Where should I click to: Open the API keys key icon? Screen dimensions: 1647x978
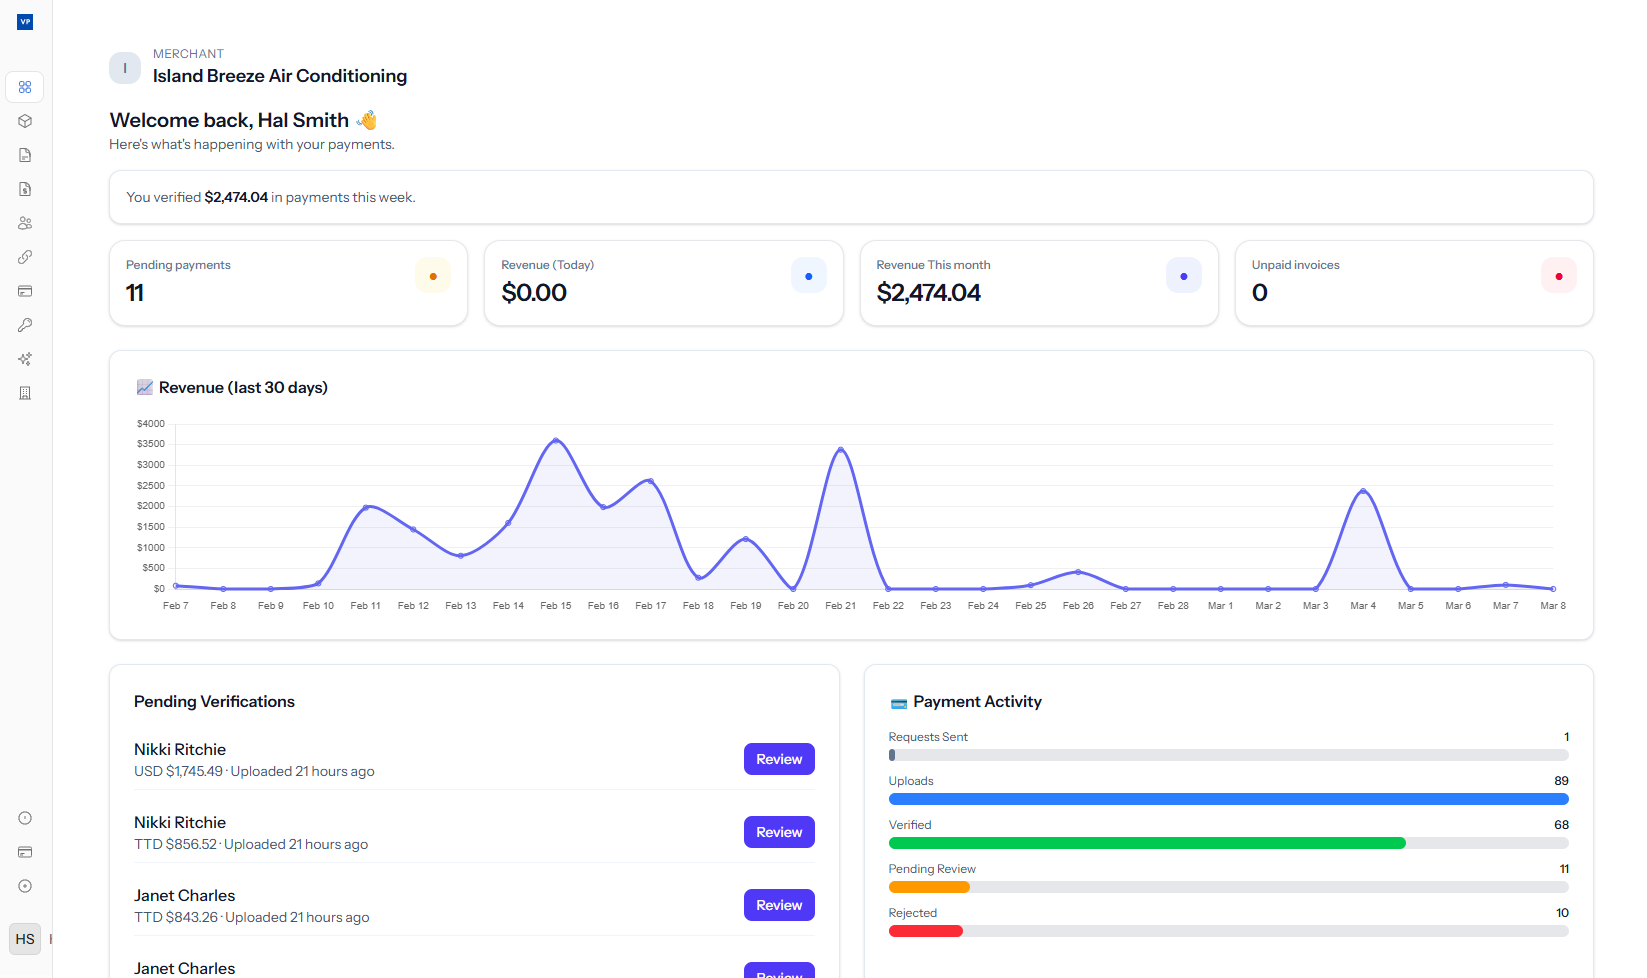click(x=25, y=325)
